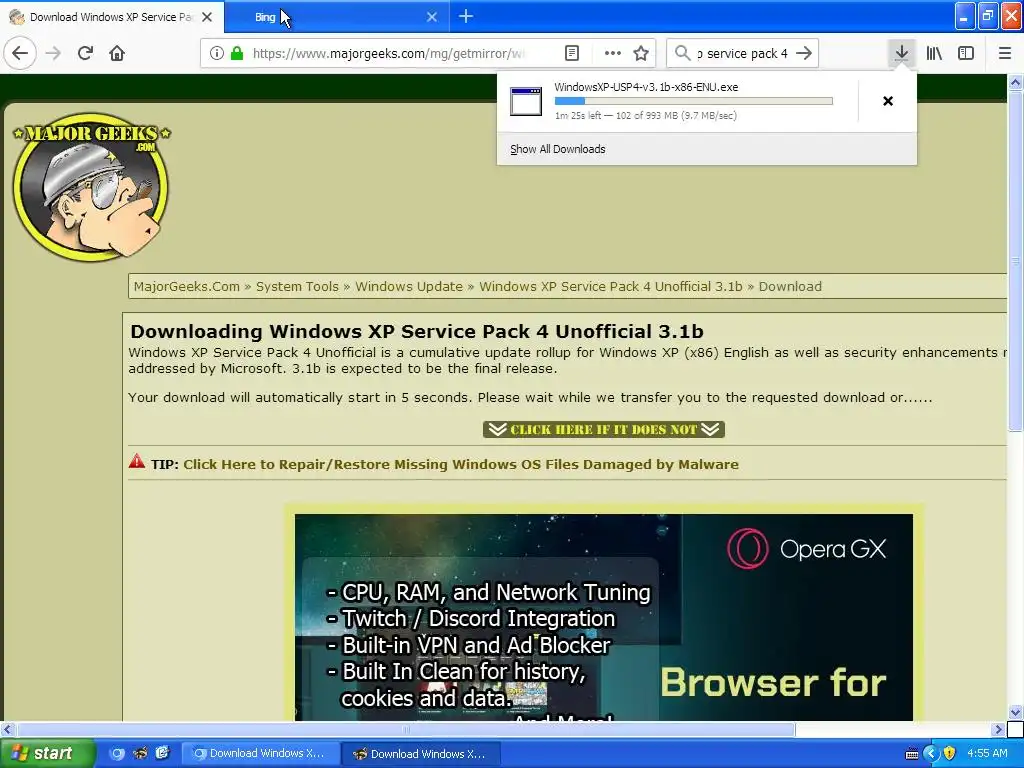Click the search magnifier icon
1024x768 pixels.
tap(682, 53)
